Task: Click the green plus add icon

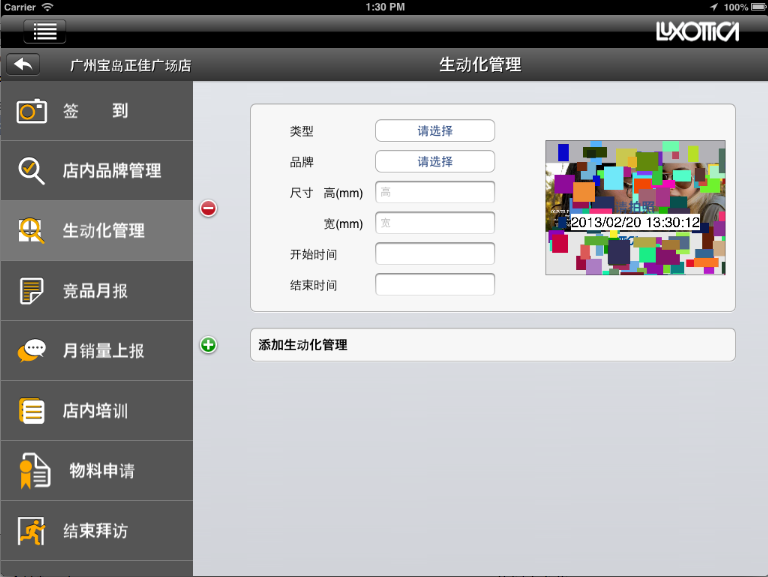Action: [x=208, y=345]
